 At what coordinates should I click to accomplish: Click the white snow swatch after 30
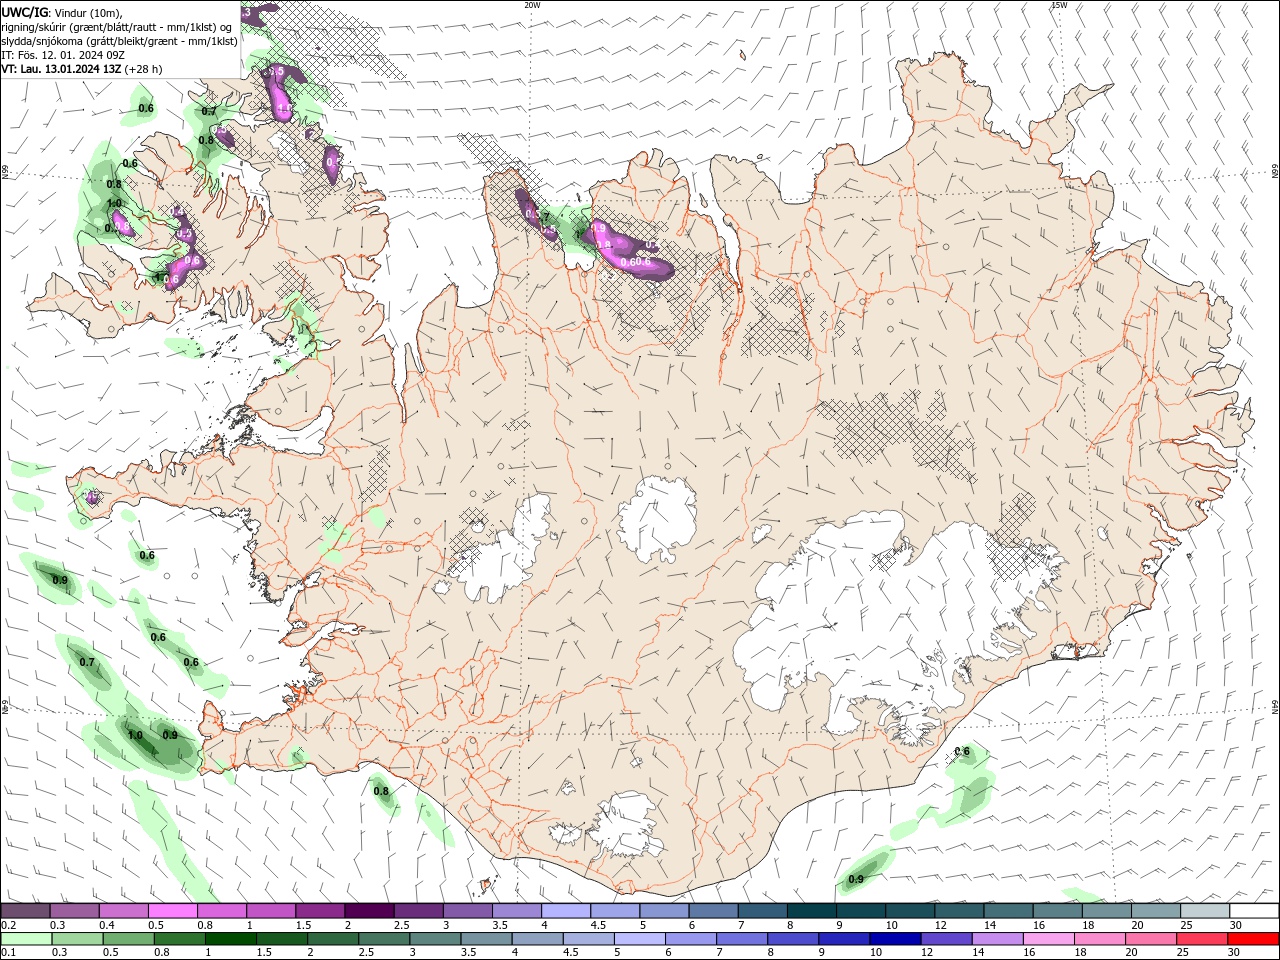click(1254, 911)
